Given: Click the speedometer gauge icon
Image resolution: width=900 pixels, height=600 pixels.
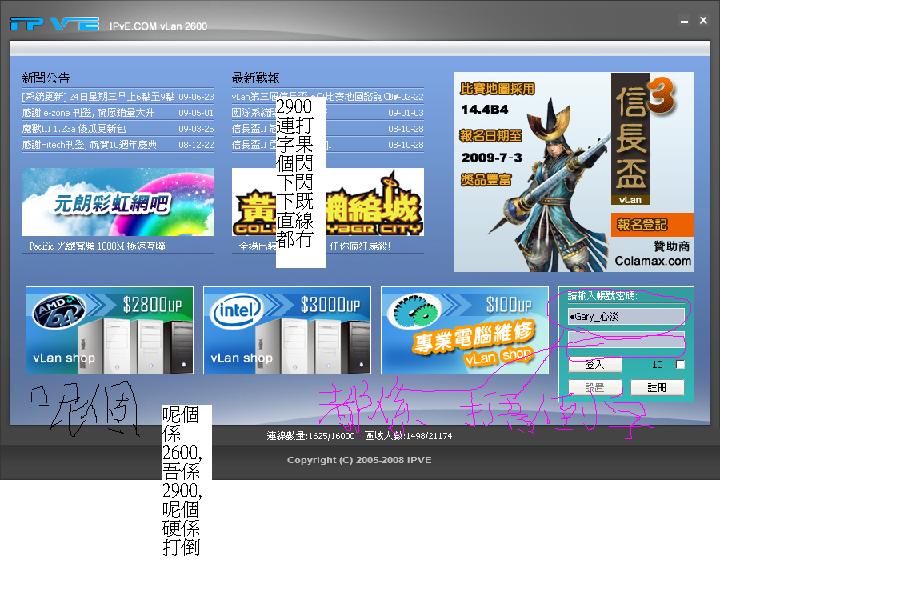Looking at the screenshot, I should coord(414,312).
